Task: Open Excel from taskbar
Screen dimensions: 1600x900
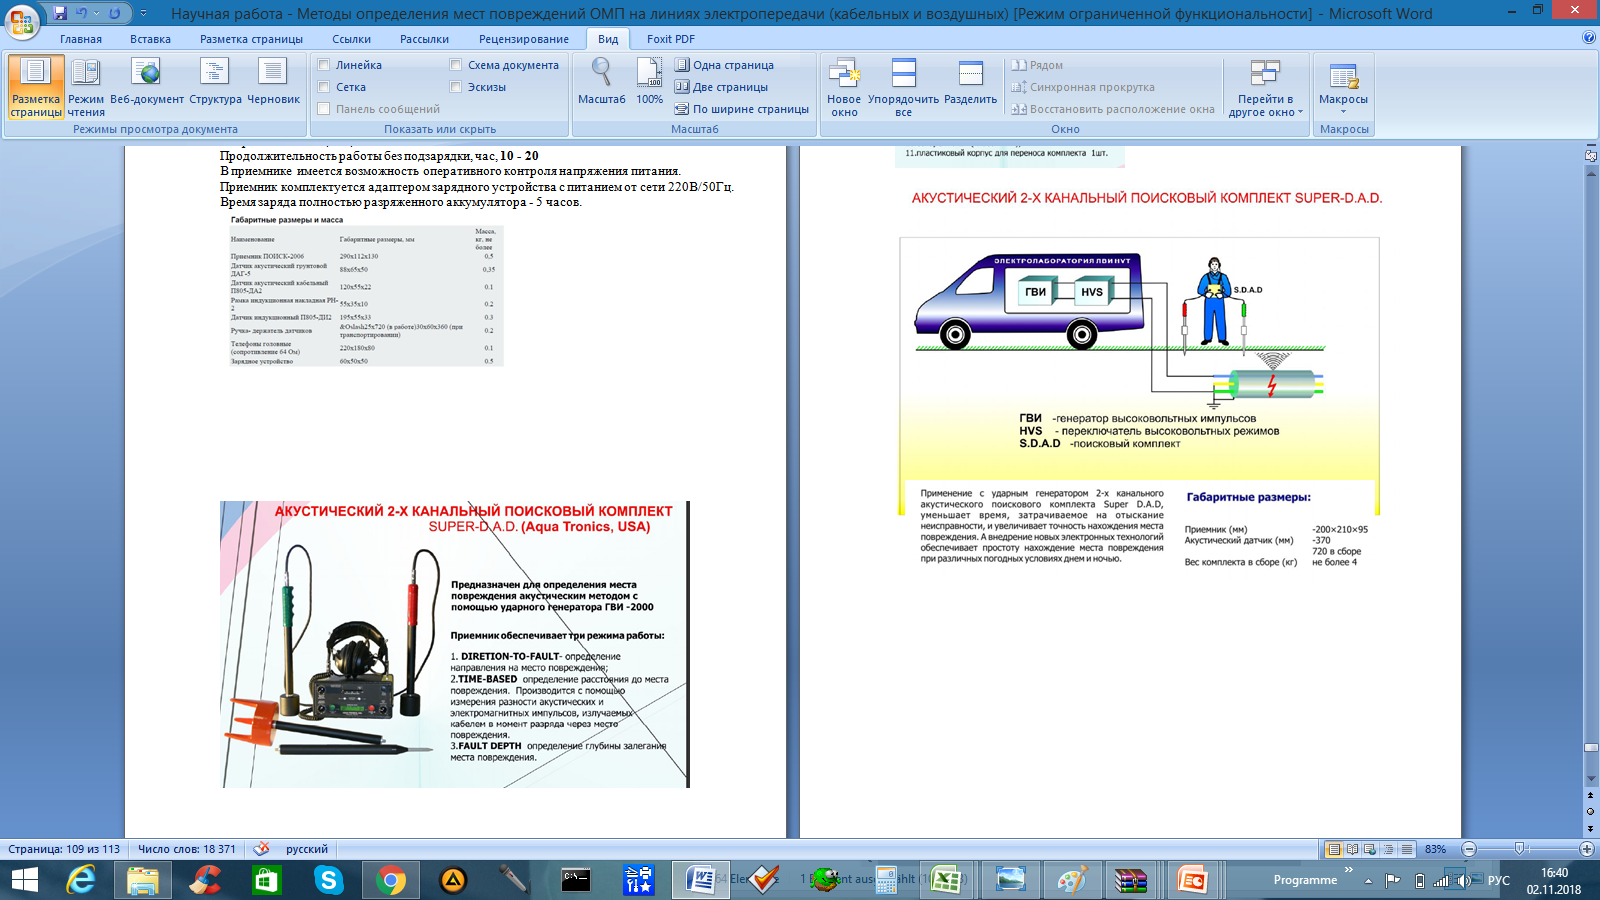Action: [x=946, y=880]
